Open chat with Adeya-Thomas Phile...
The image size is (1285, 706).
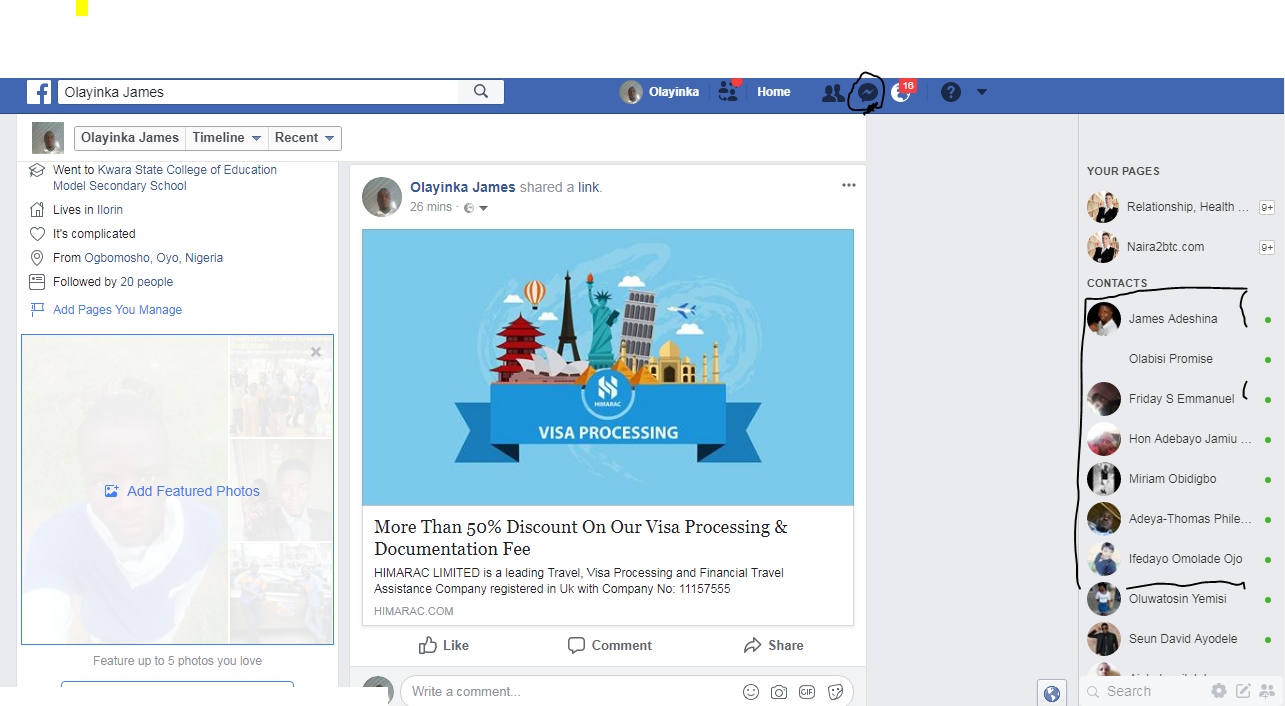click(1180, 519)
